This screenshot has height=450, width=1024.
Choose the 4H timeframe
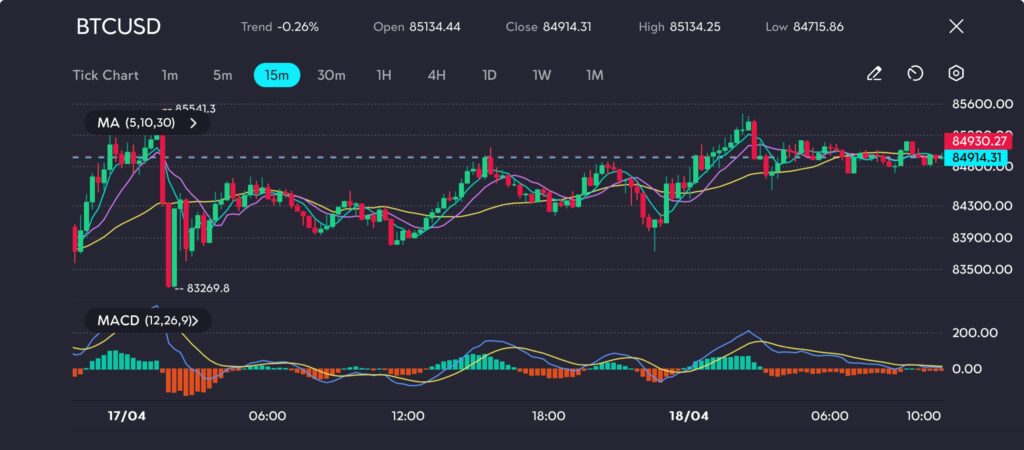(x=436, y=75)
